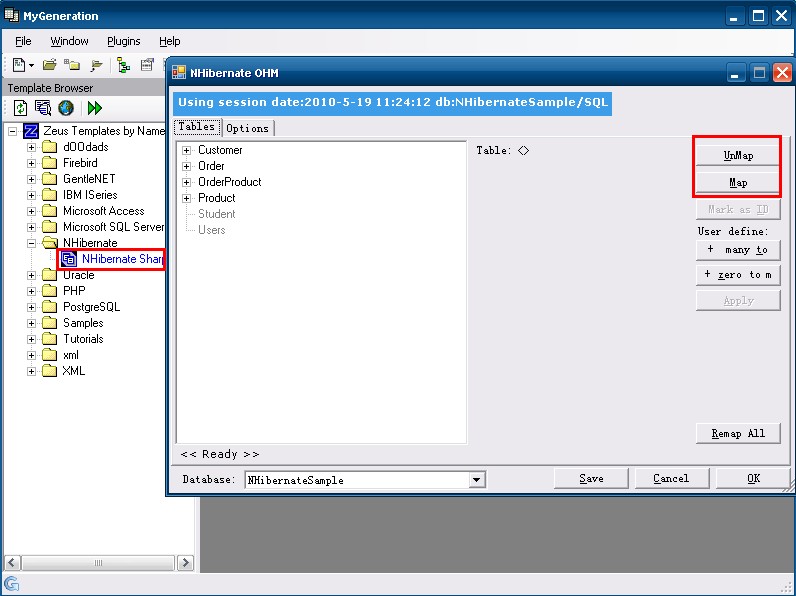Select the Microsoft SQL Server folder label
Screen dimensions: 796x596
click(113, 227)
